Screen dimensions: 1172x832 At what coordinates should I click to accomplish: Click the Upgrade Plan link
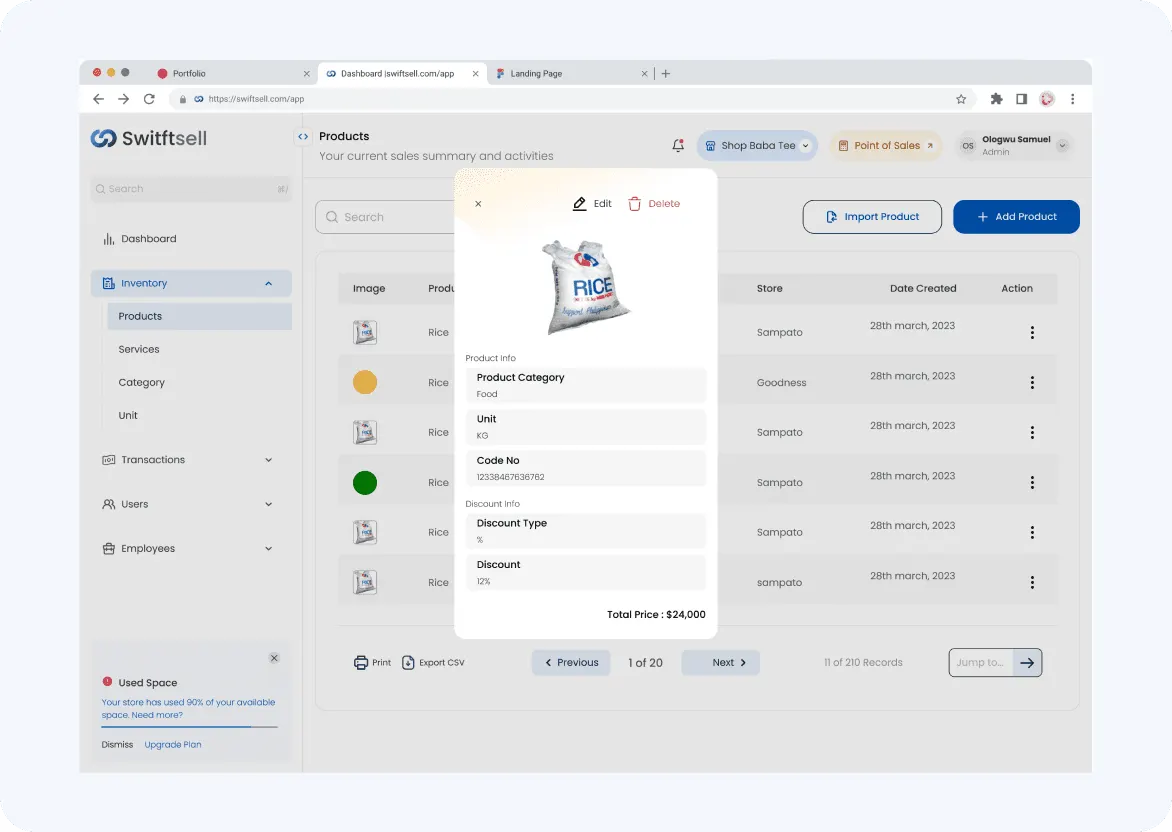pos(173,745)
